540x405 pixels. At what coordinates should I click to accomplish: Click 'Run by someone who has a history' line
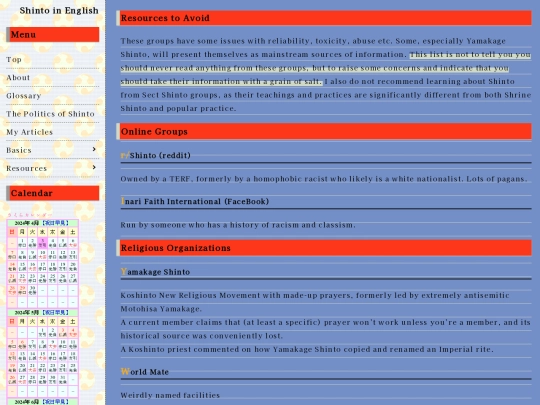point(238,225)
